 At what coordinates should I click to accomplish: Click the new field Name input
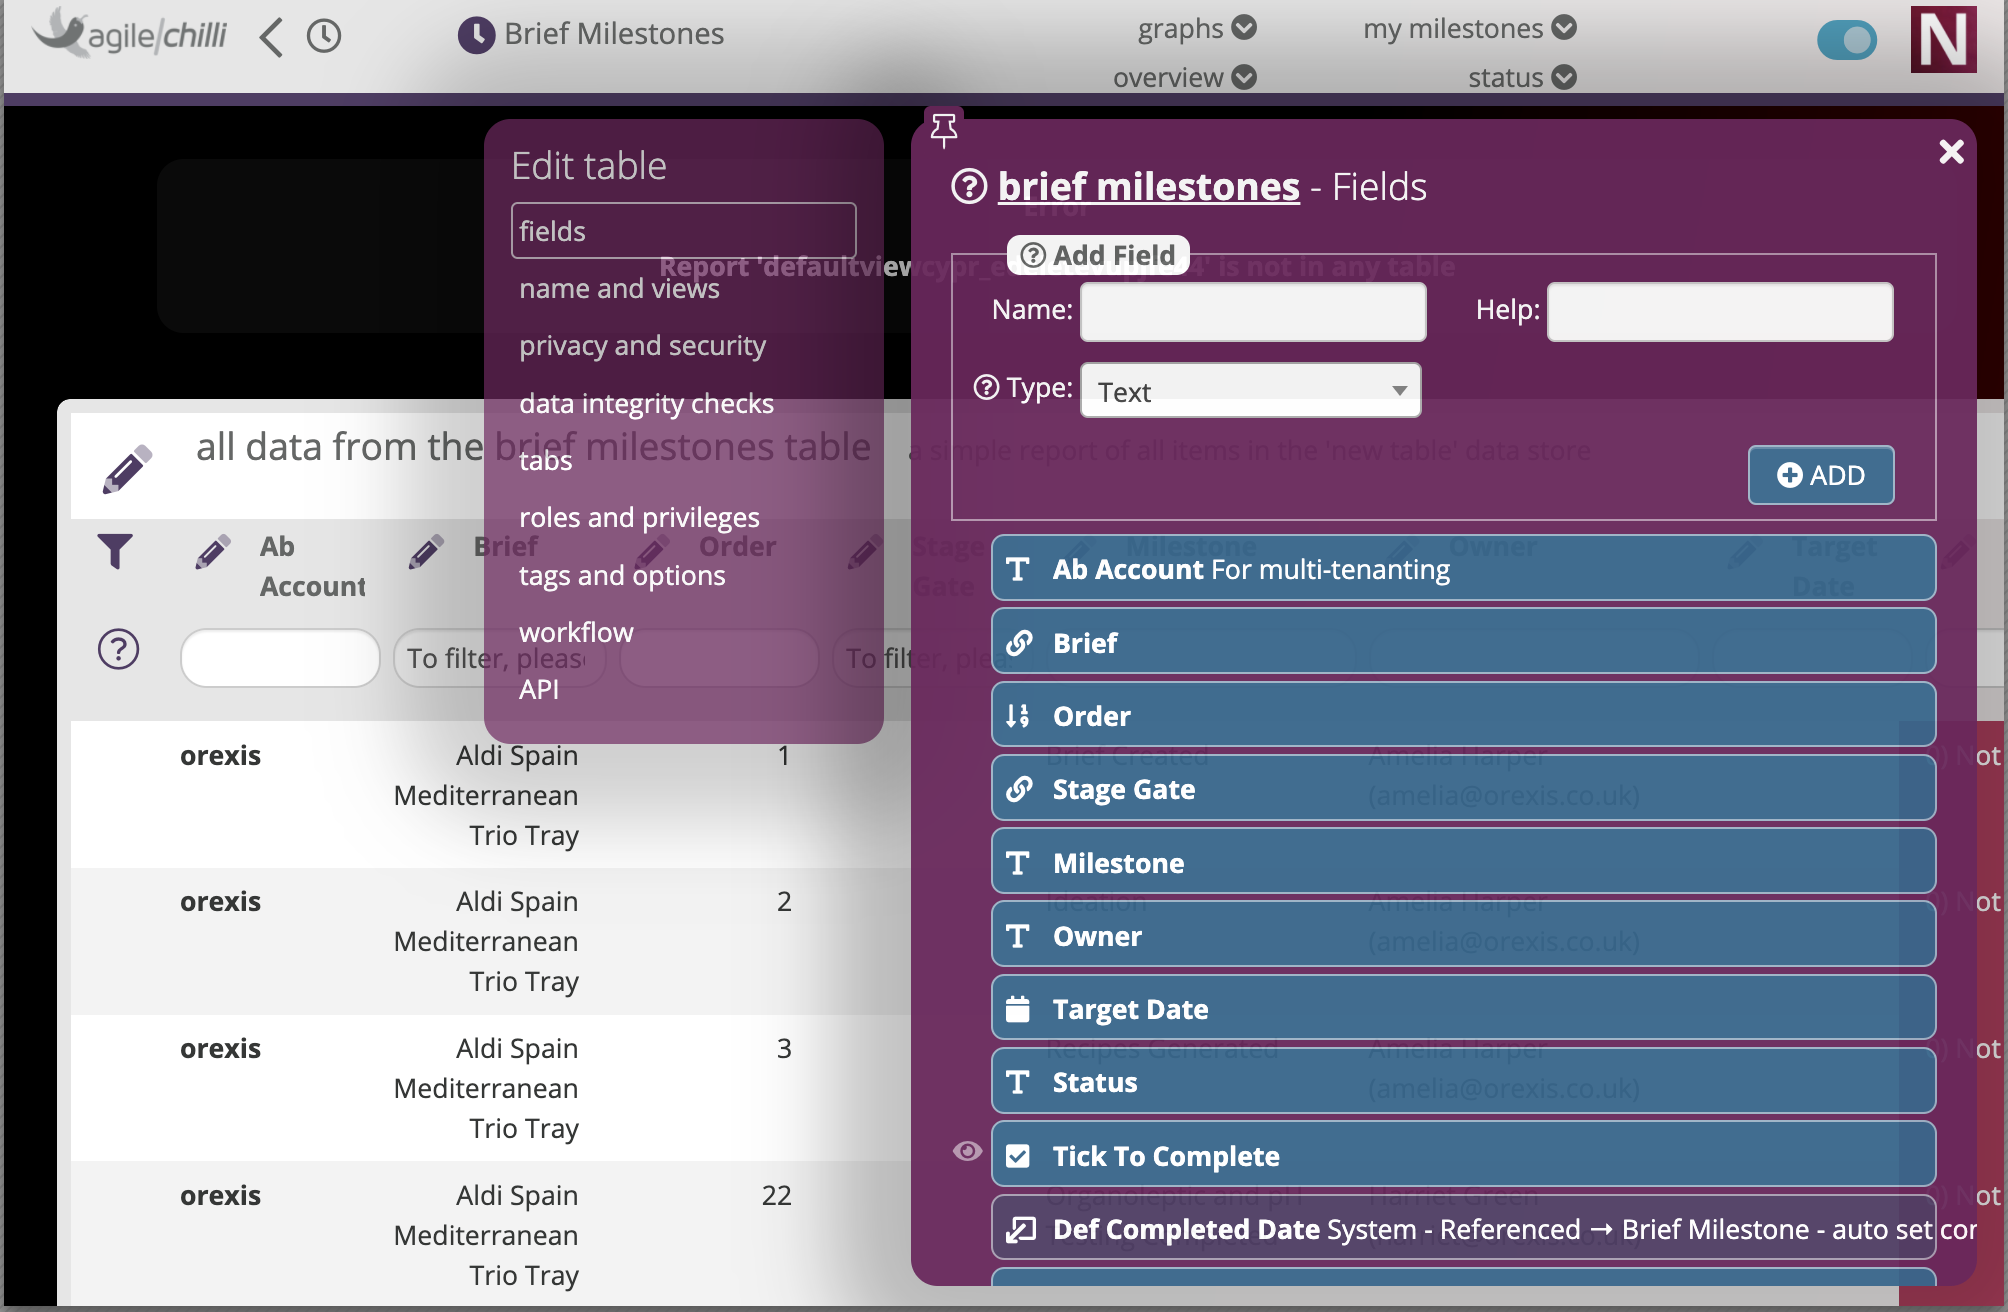click(1252, 311)
